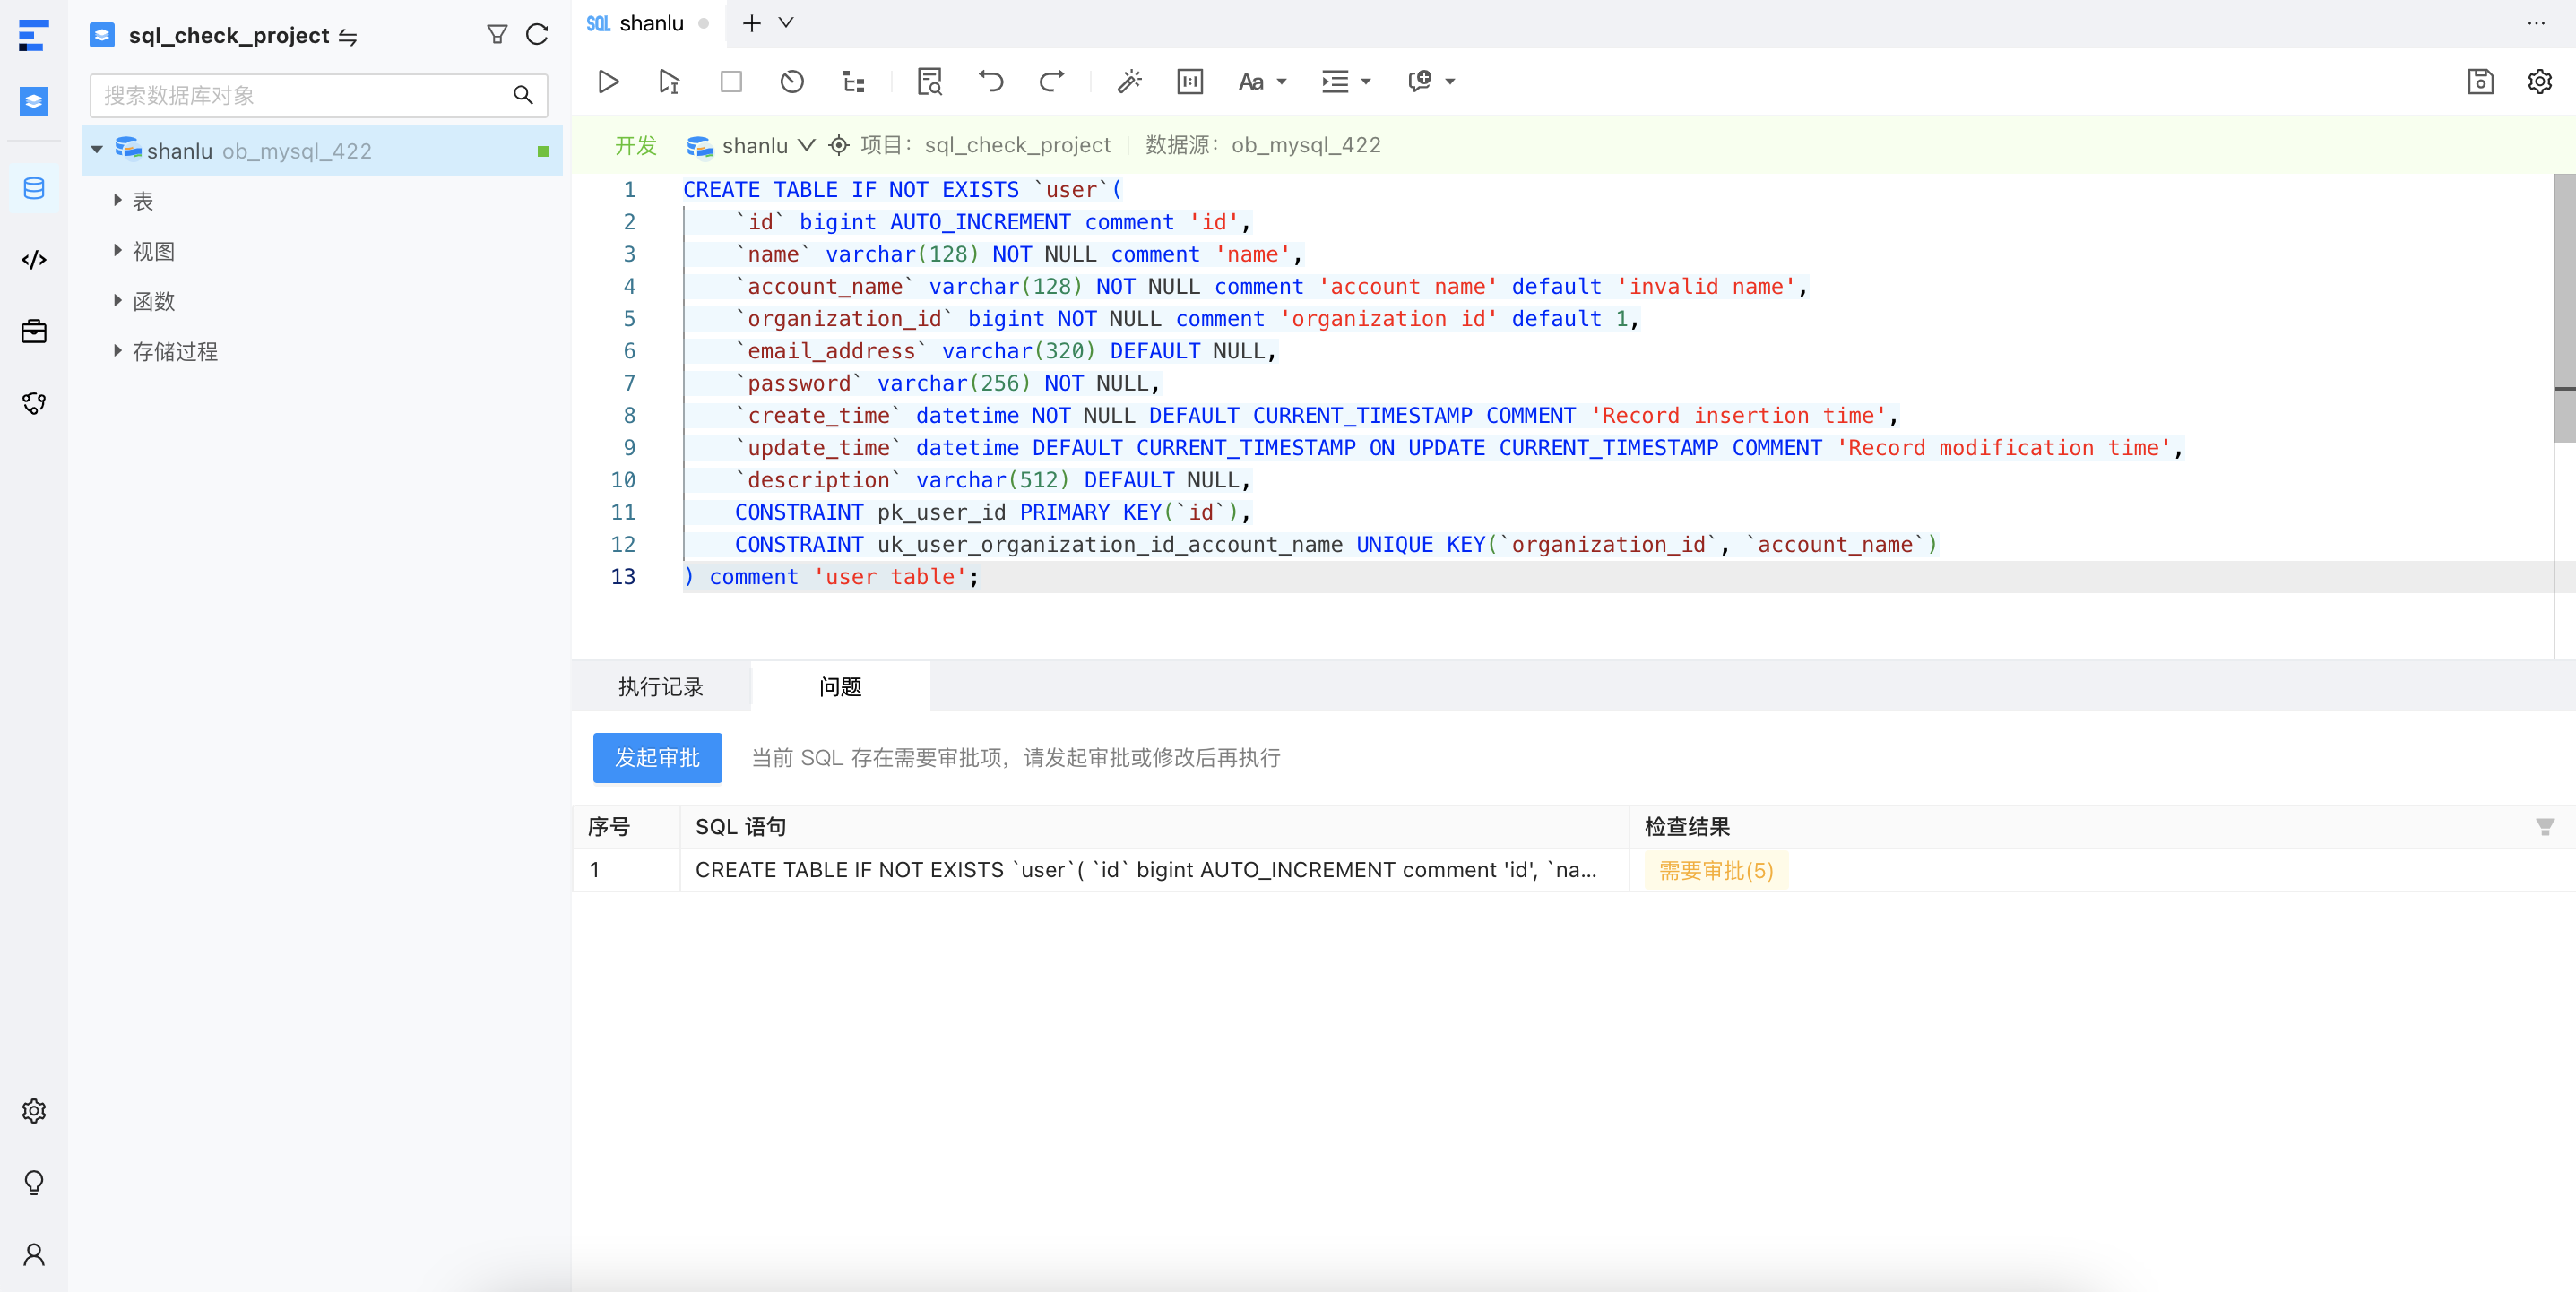Open the project layers icon in sidebar
This screenshot has width=2576, height=1292.
click(33, 101)
